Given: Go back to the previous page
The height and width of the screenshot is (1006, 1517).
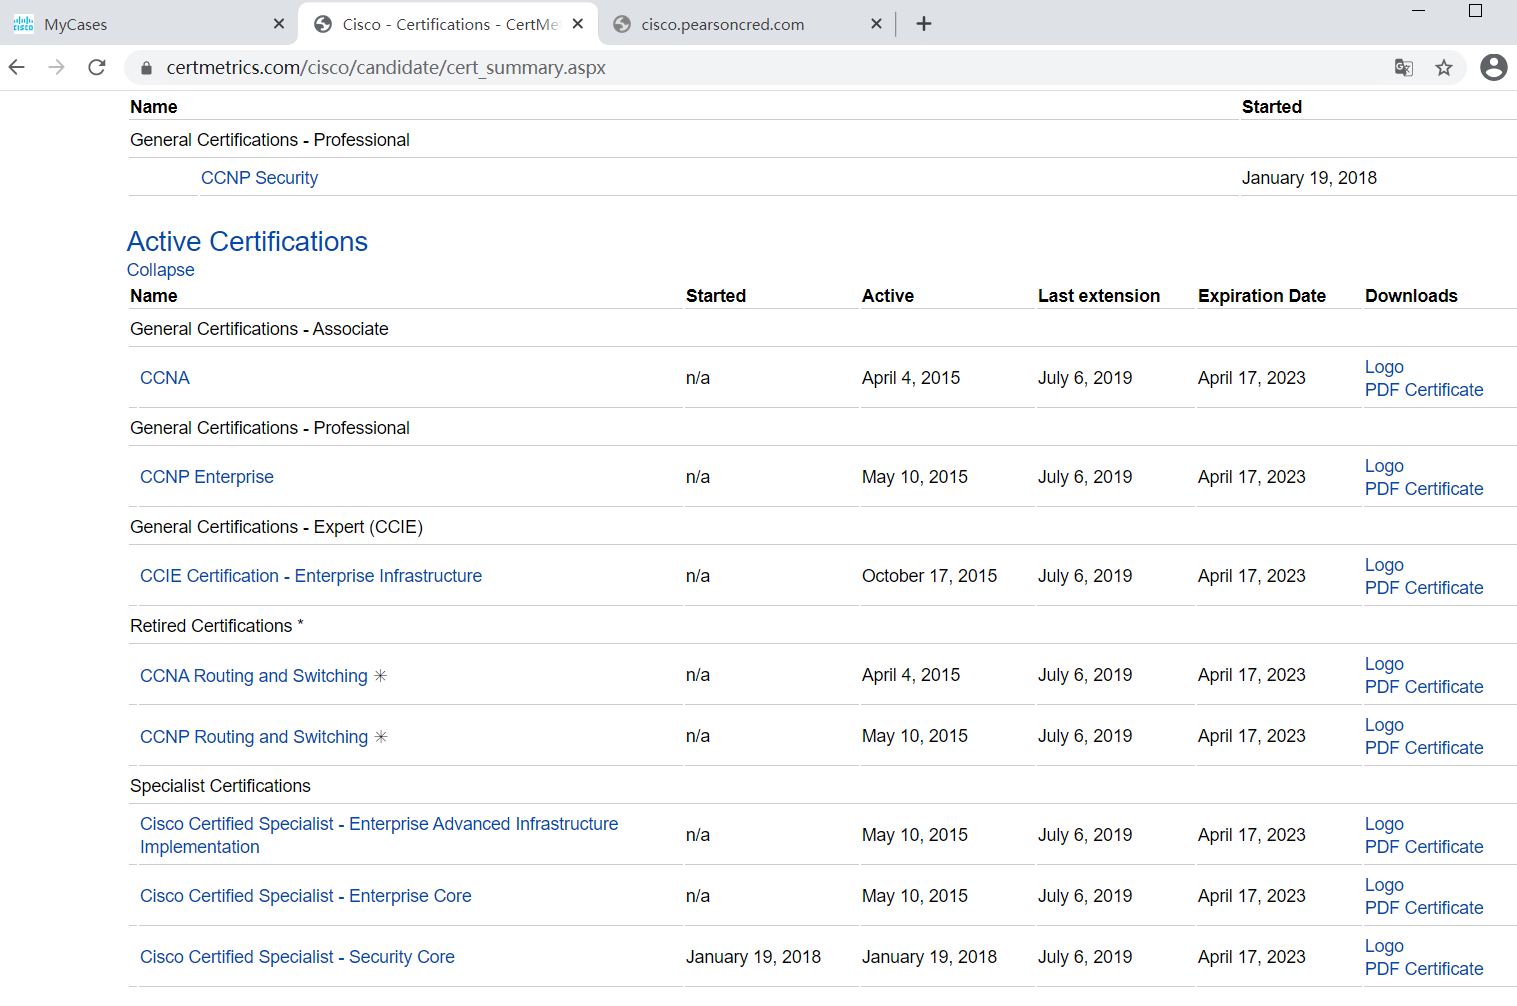Looking at the screenshot, I should (17, 67).
